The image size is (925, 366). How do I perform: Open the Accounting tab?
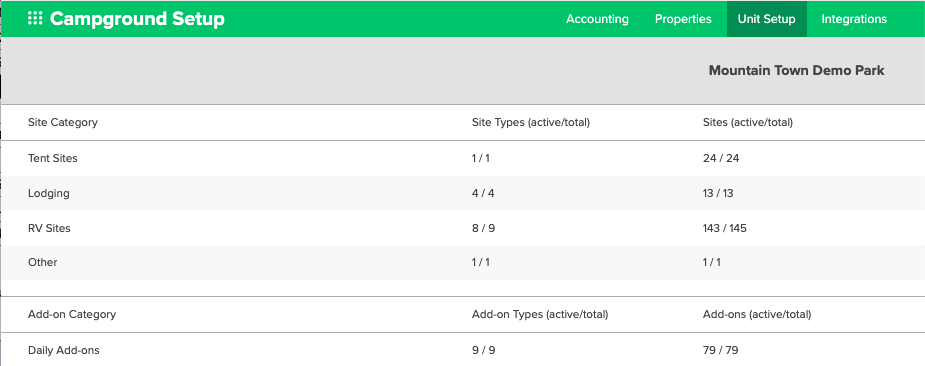click(597, 19)
